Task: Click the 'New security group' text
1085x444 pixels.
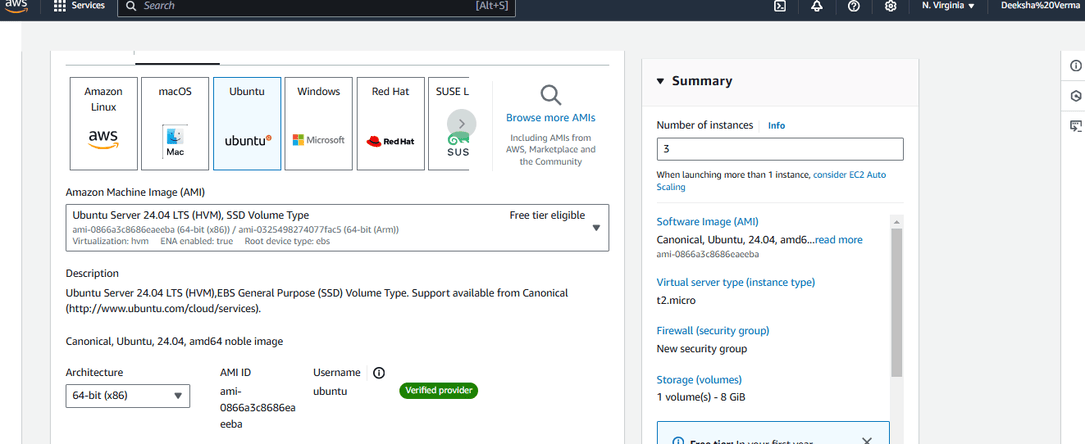Action: tap(702, 349)
